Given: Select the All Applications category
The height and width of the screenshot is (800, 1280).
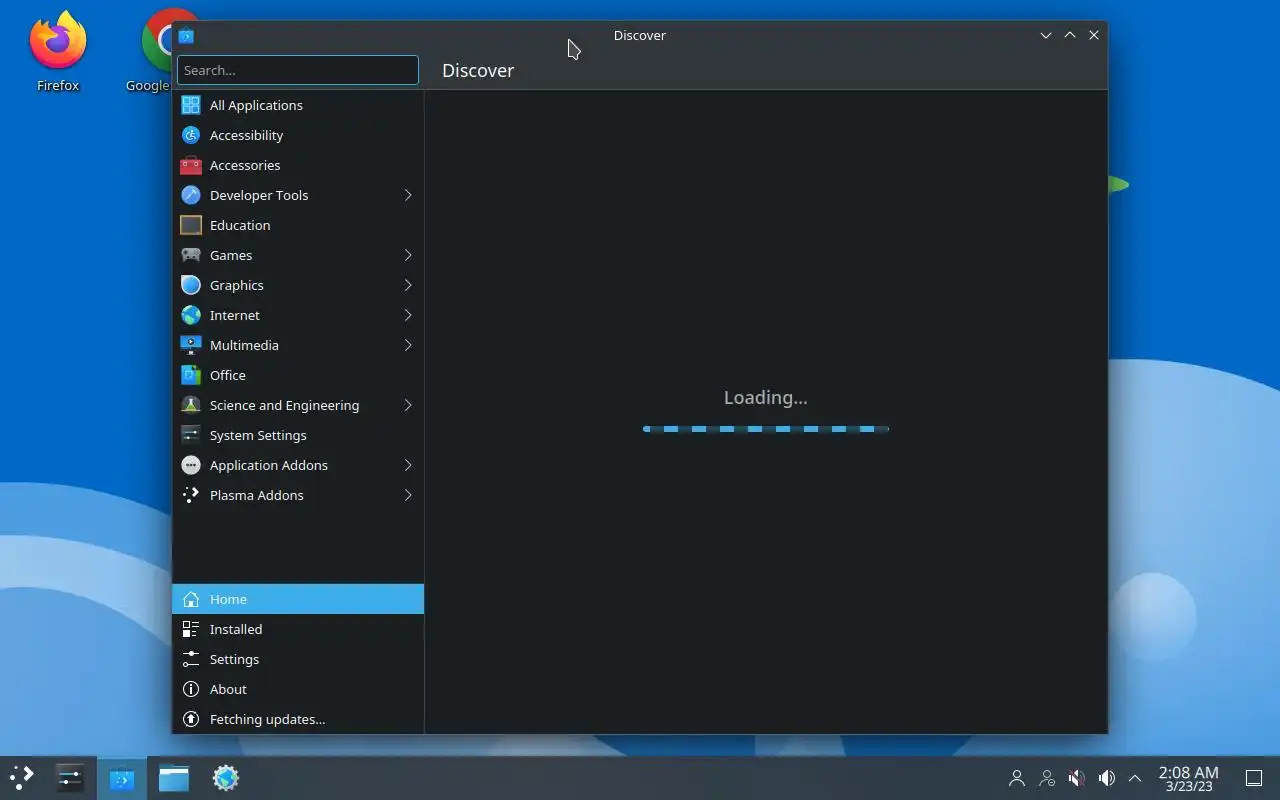Looking at the screenshot, I should pos(298,105).
